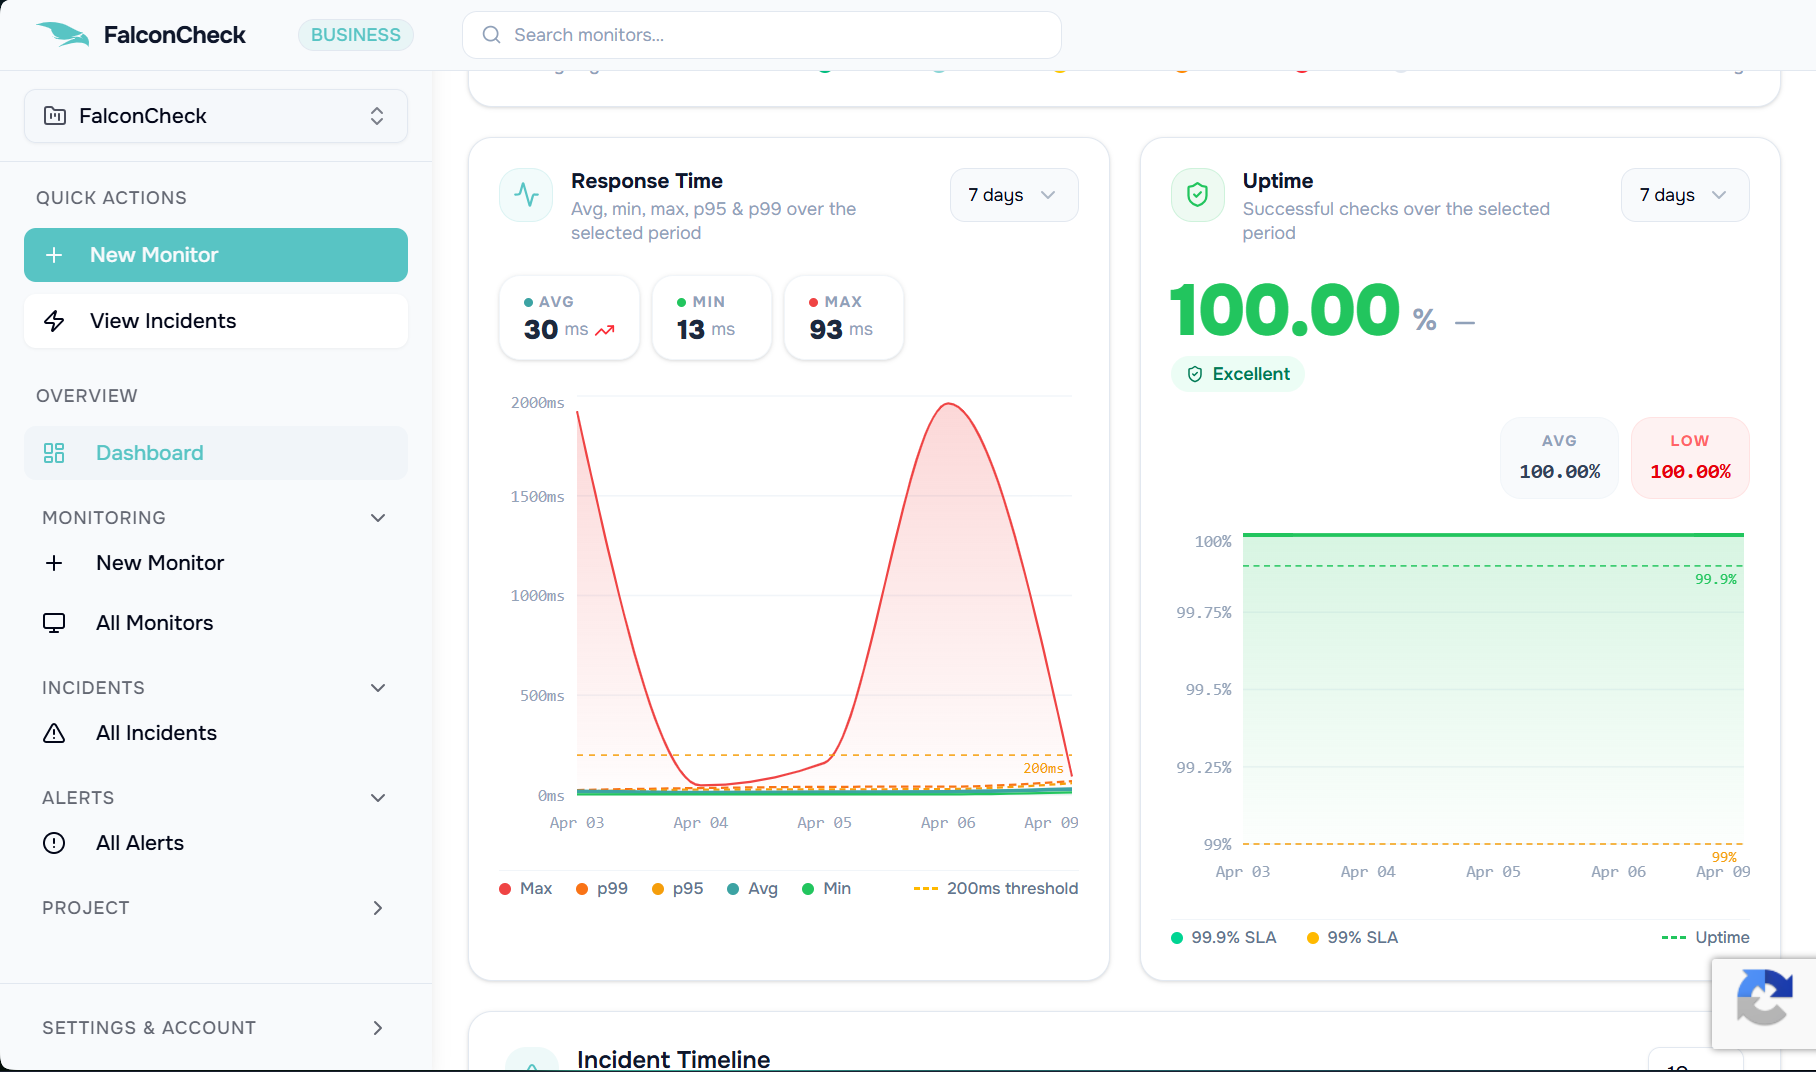The height and width of the screenshot is (1072, 1816).
Task: Click the project icon in FalconCheck selector
Action: coord(55,116)
